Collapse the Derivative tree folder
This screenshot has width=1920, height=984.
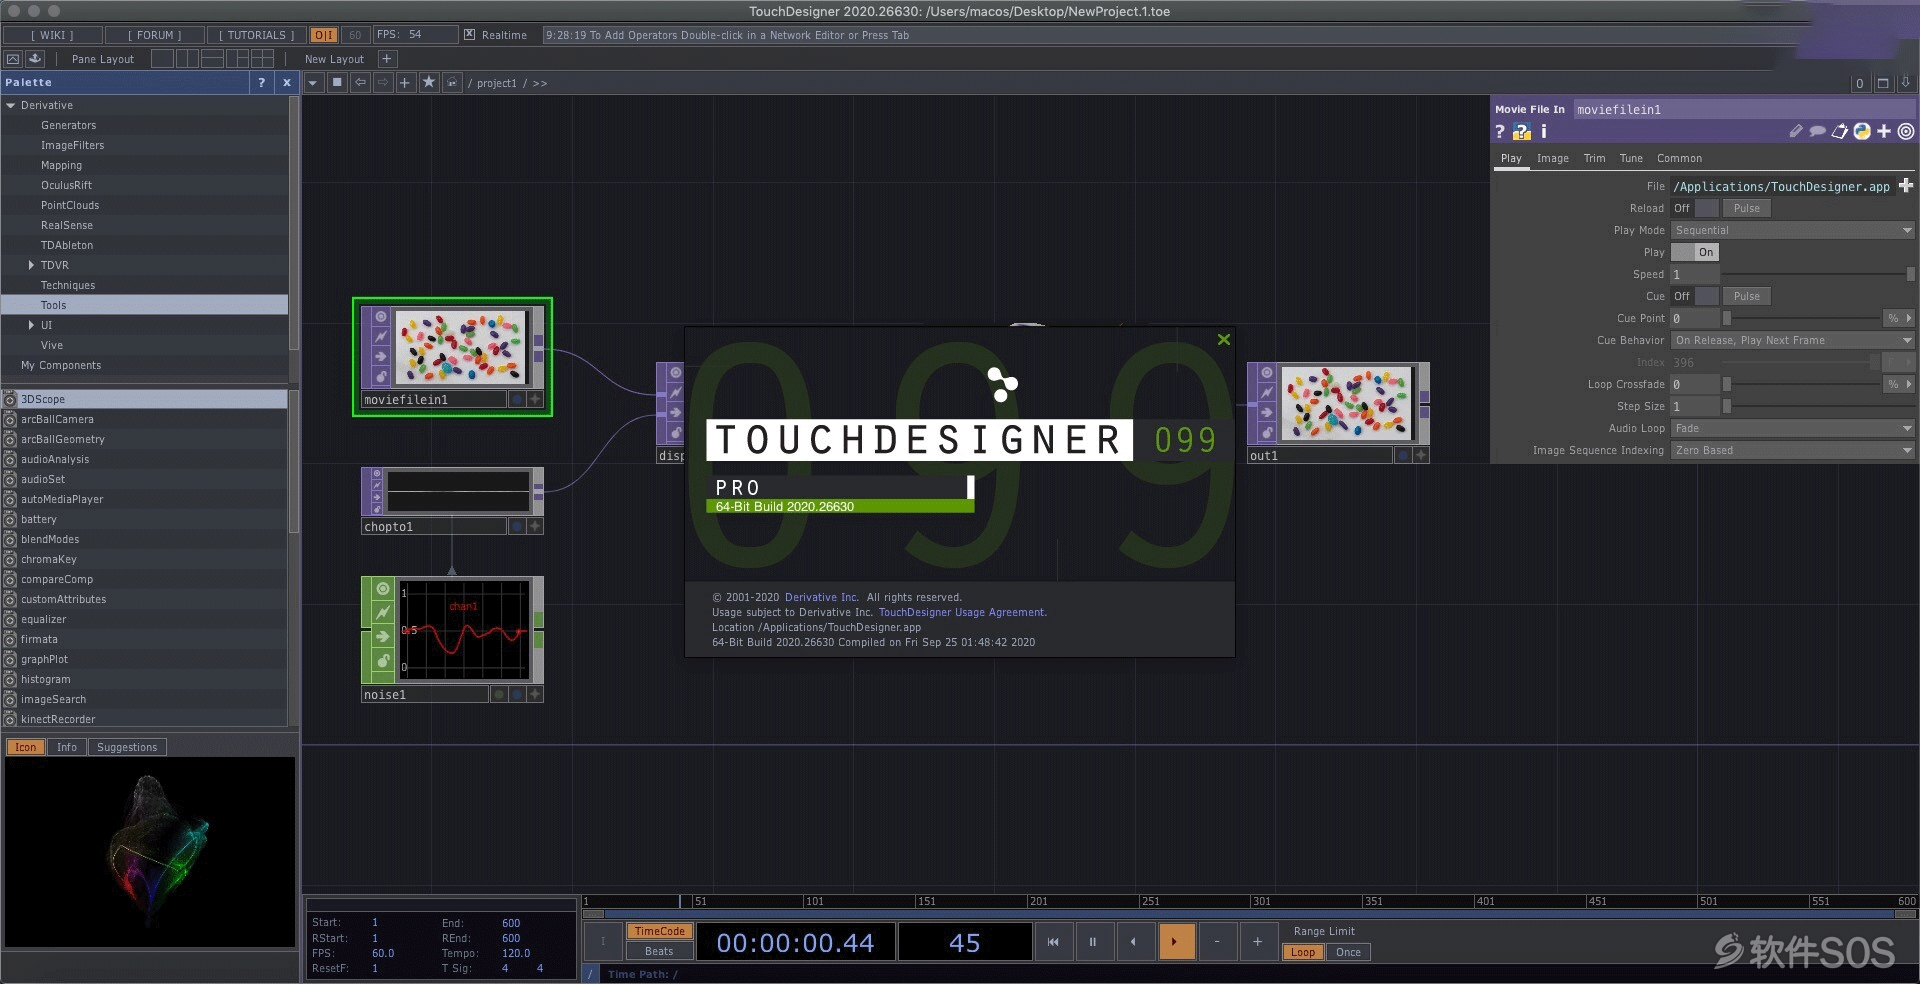tap(11, 105)
